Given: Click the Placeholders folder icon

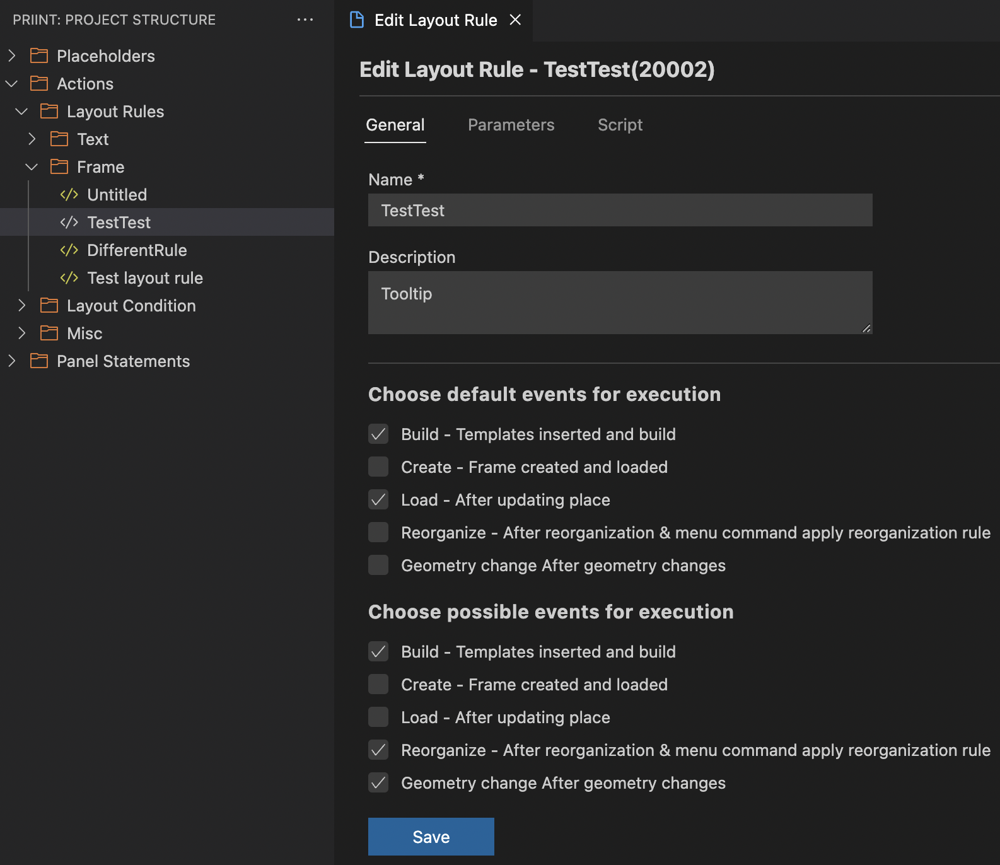Looking at the screenshot, I should (x=39, y=55).
